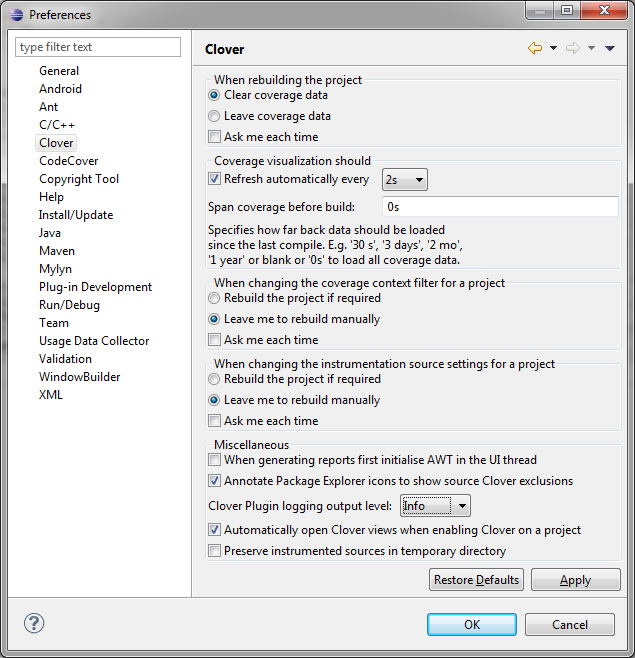The width and height of the screenshot is (635, 658).
Task: Expand the refresh interval 2s dropdown
Action: [405, 179]
